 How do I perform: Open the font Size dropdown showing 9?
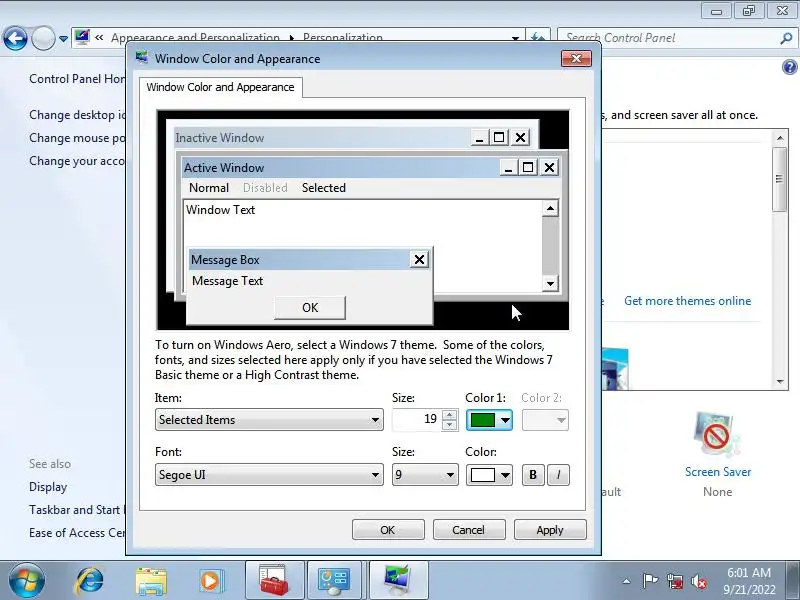(x=425, y=475)
